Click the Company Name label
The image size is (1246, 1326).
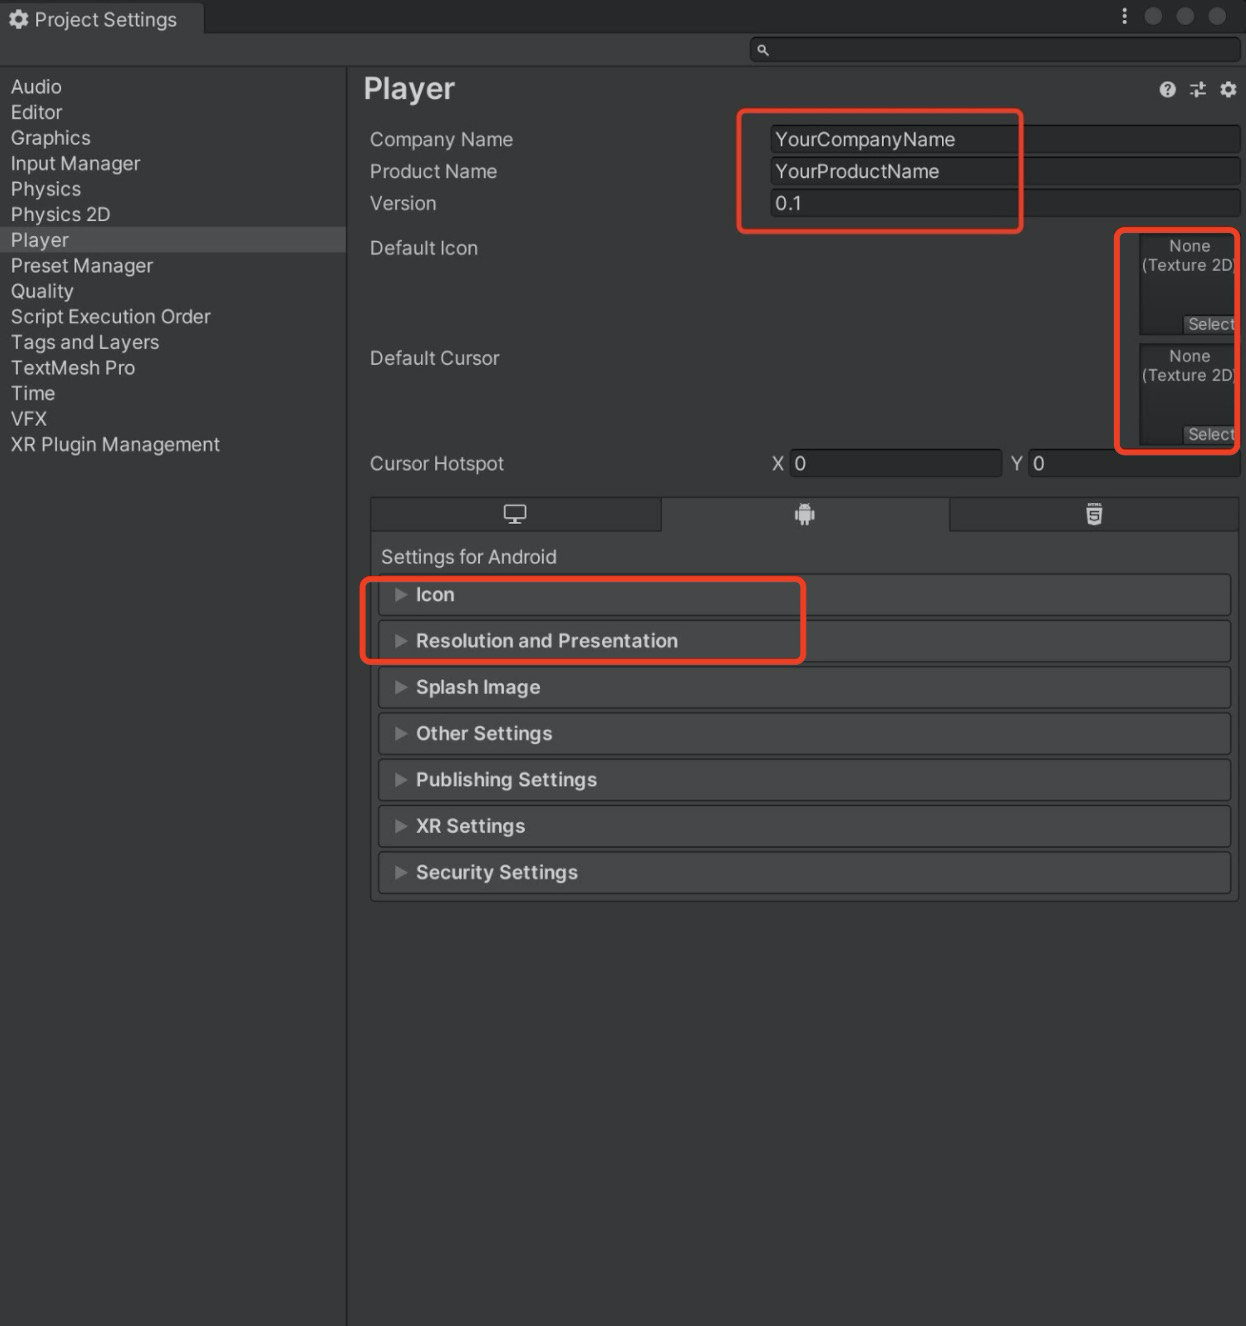click(x=441, y=139)
